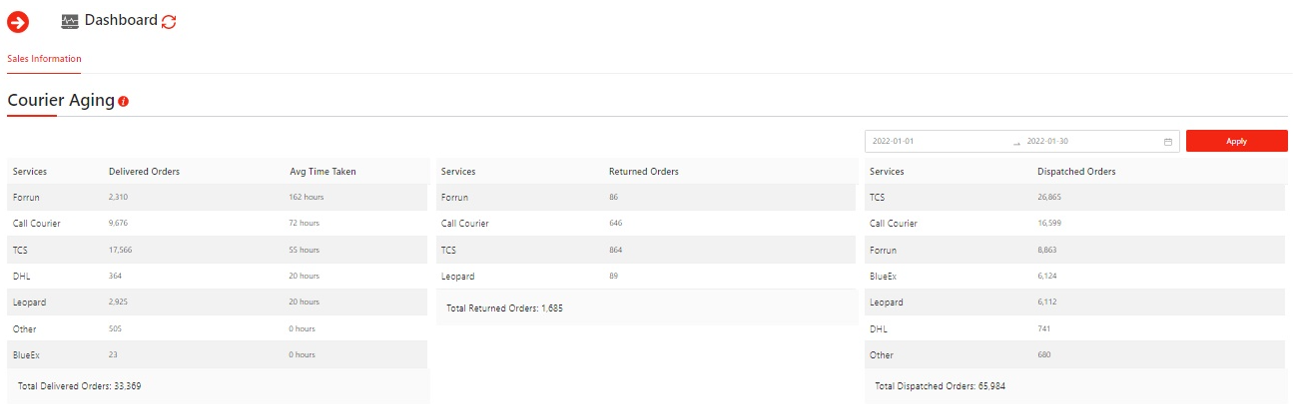
Task: Click the arrow between the two dates
Action: [x=1016, y=142]
